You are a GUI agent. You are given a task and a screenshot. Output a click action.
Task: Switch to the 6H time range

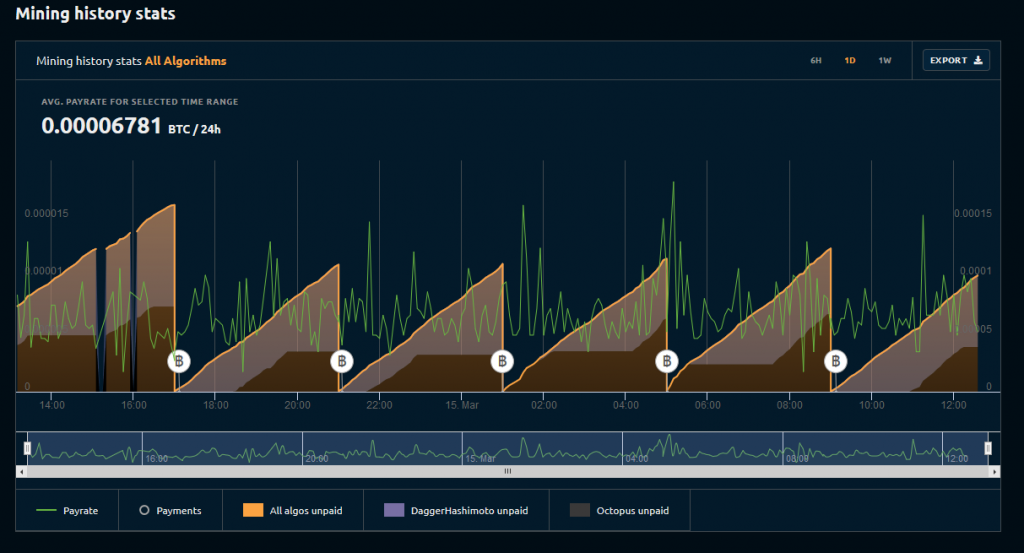pos(816,61)
